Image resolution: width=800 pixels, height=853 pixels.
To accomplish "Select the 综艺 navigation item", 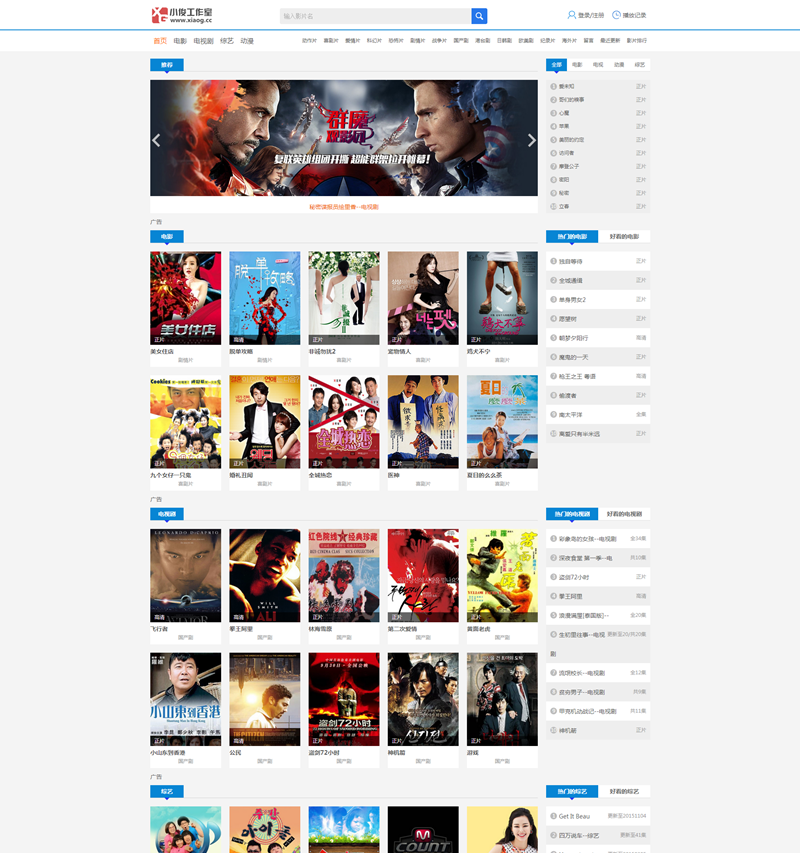I will pos(227,41).
